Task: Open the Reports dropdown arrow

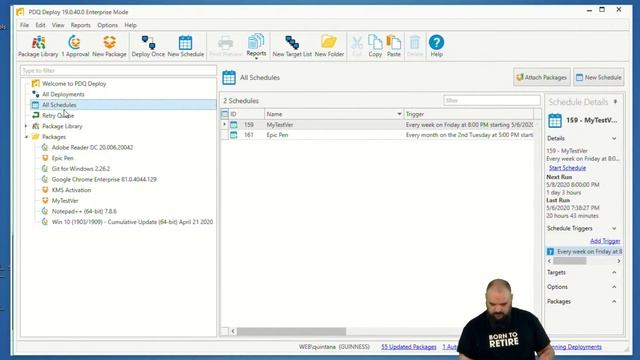Action: click(256, 58)
